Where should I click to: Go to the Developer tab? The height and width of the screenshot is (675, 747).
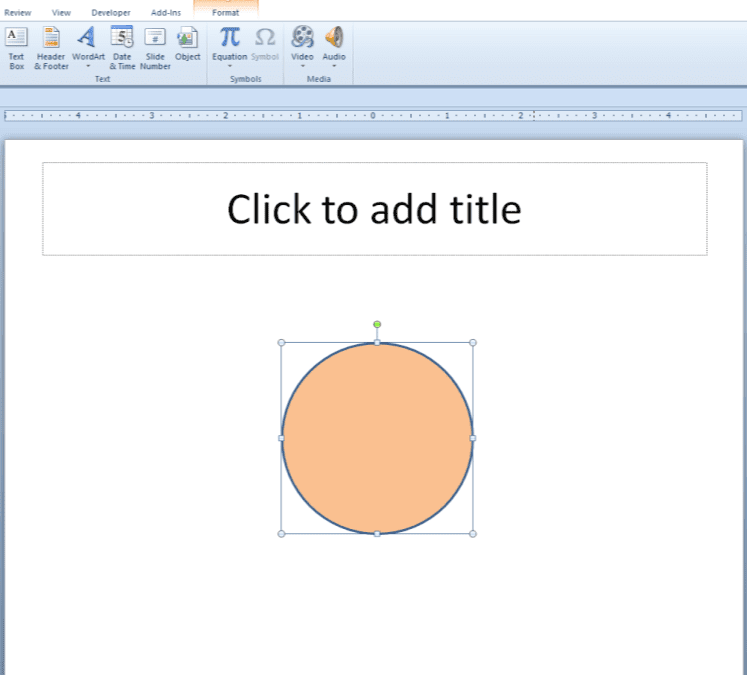(x=111, y=12)
